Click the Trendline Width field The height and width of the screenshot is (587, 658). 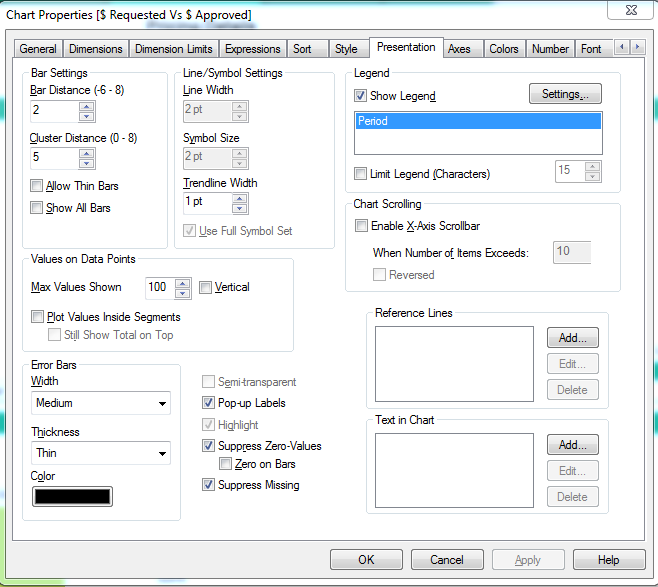pyautogui.click(x=208, y=203)
